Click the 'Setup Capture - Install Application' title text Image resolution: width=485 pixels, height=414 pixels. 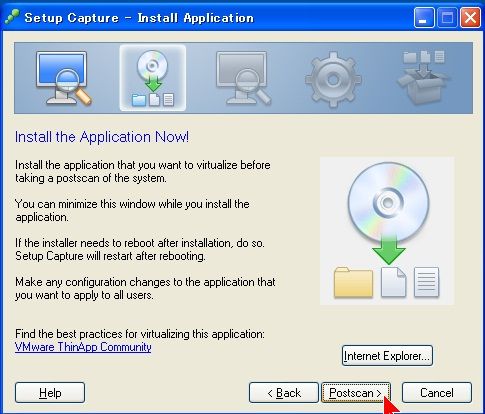(x=139, y=18)
